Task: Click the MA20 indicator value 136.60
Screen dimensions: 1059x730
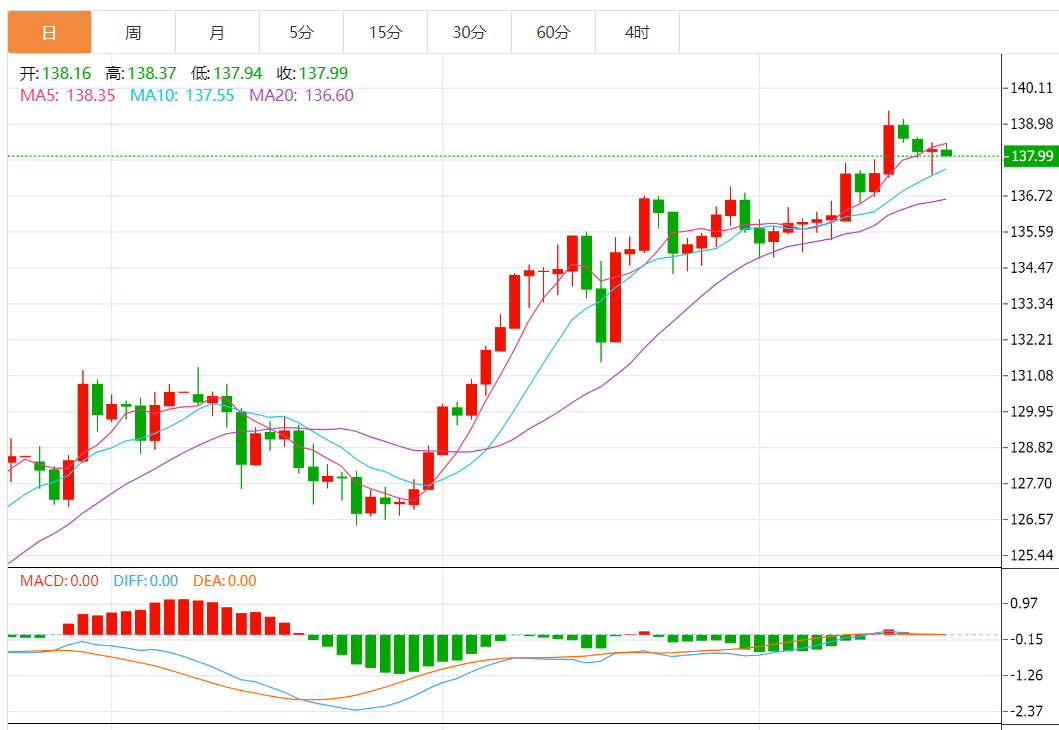Action: 329,95
